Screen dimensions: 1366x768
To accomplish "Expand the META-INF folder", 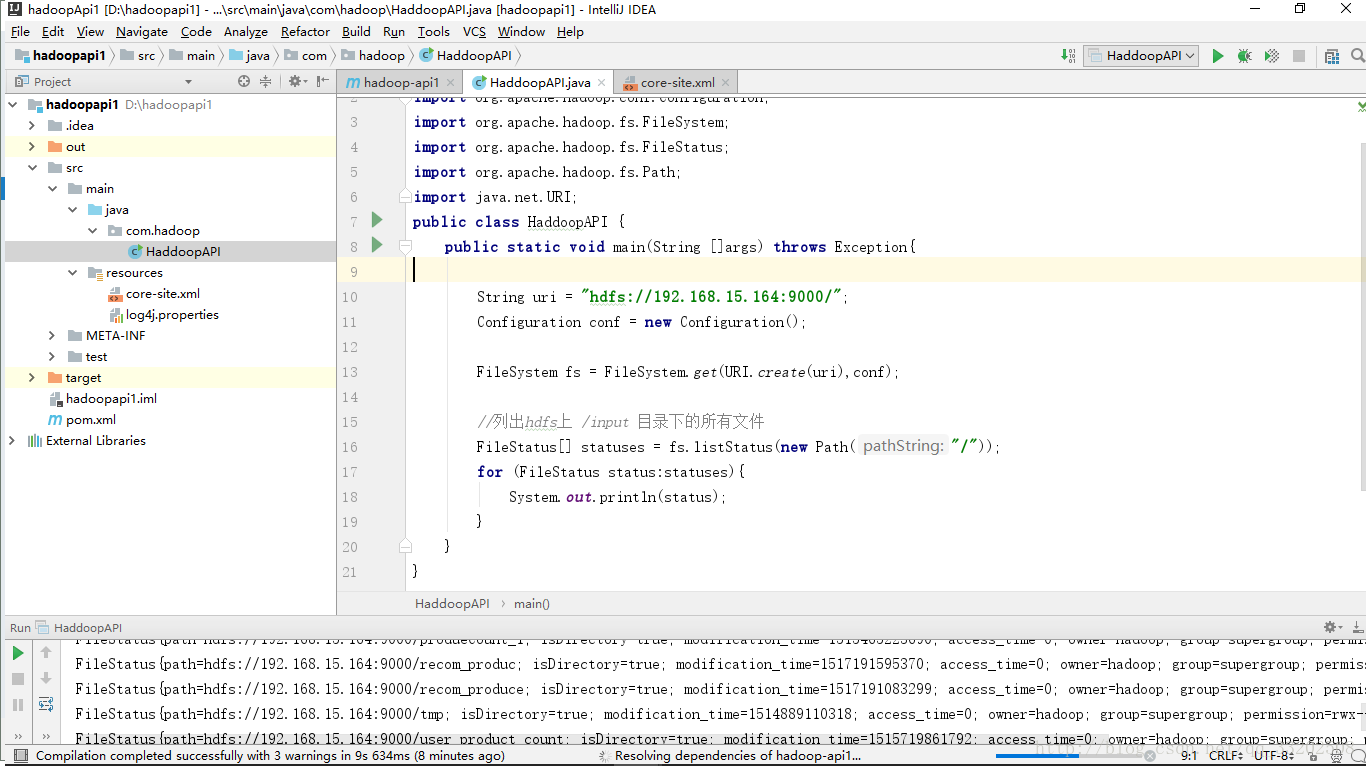I will tap(52, 336).
